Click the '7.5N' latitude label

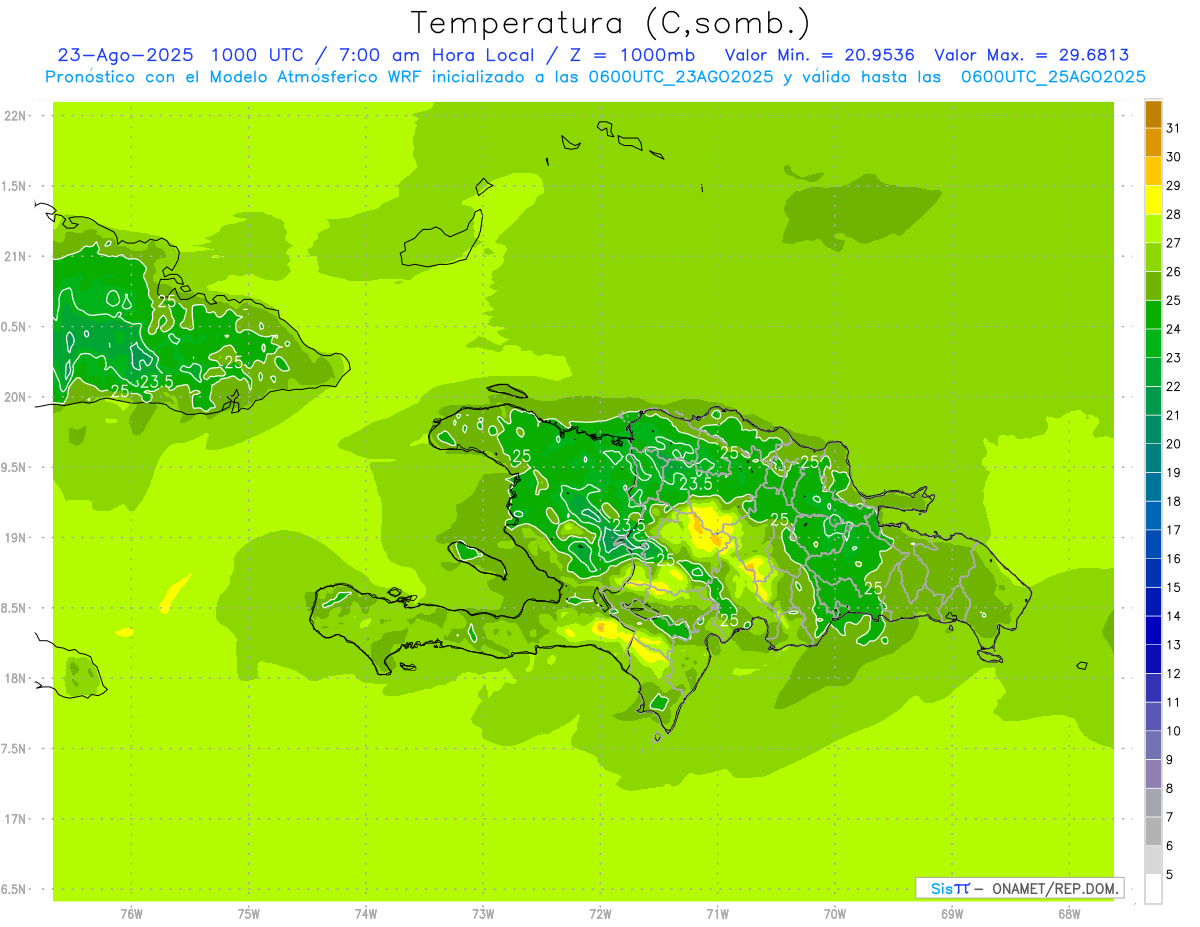pos(14,748)
